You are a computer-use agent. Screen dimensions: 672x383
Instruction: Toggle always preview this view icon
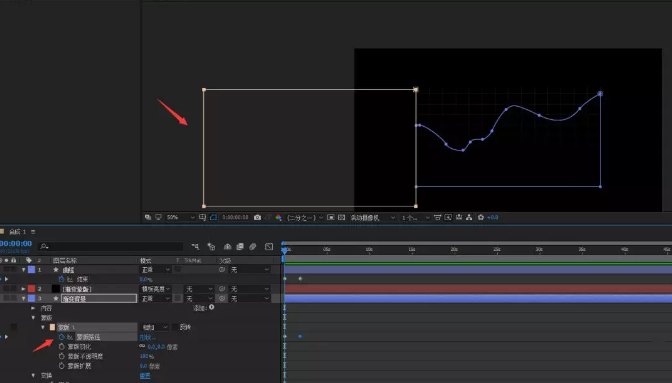point(148,218)
